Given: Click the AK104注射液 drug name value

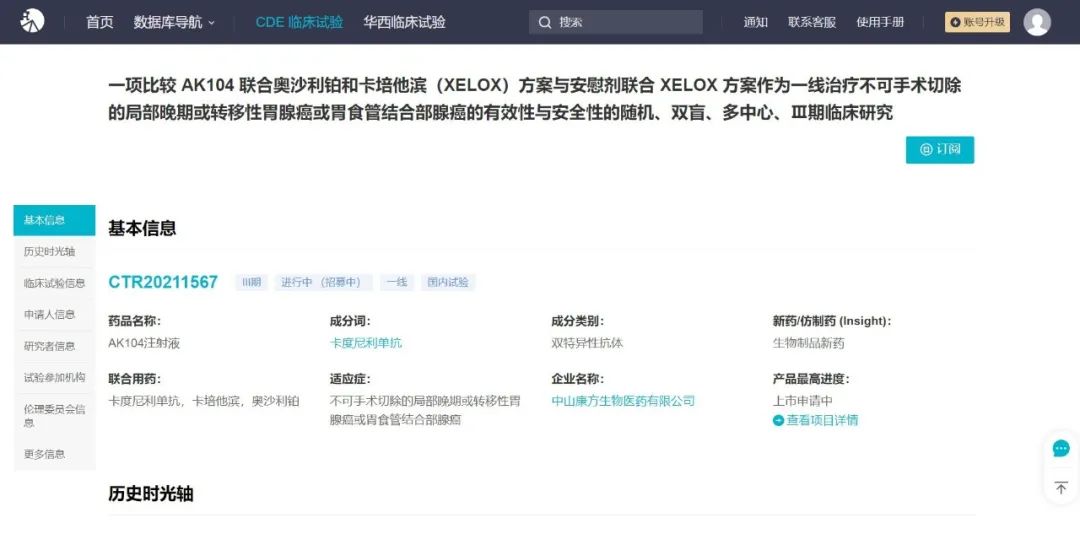Looking at the screenshot, I should click(x=144, y=343).
